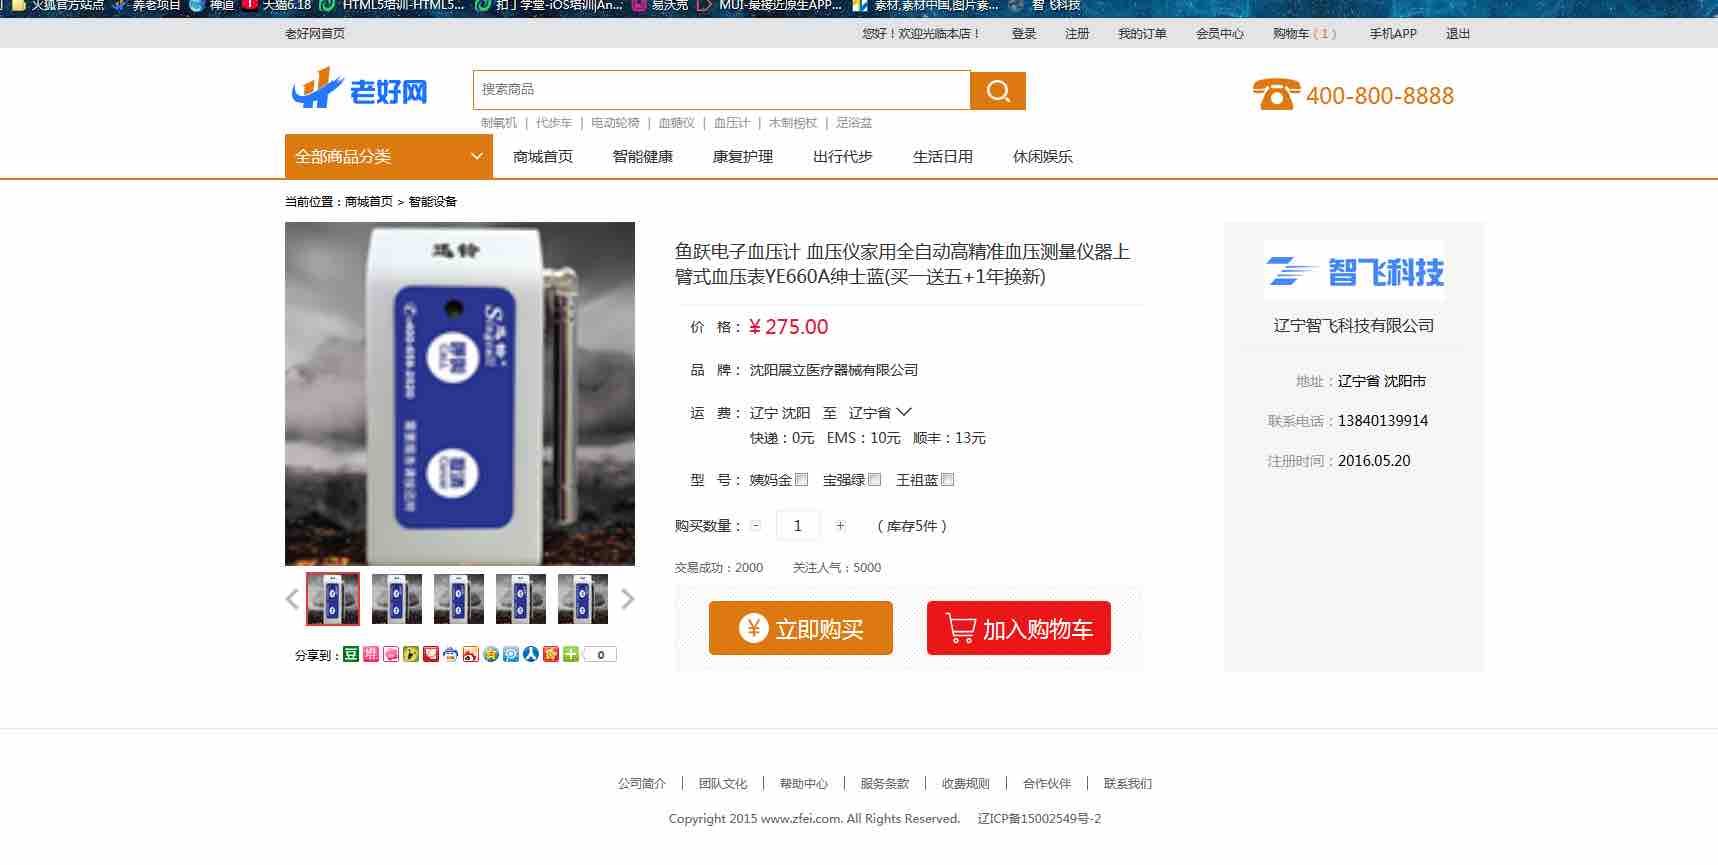Click the 立即购买 buy now button
Screen dimensions: 1718x865
800,628
